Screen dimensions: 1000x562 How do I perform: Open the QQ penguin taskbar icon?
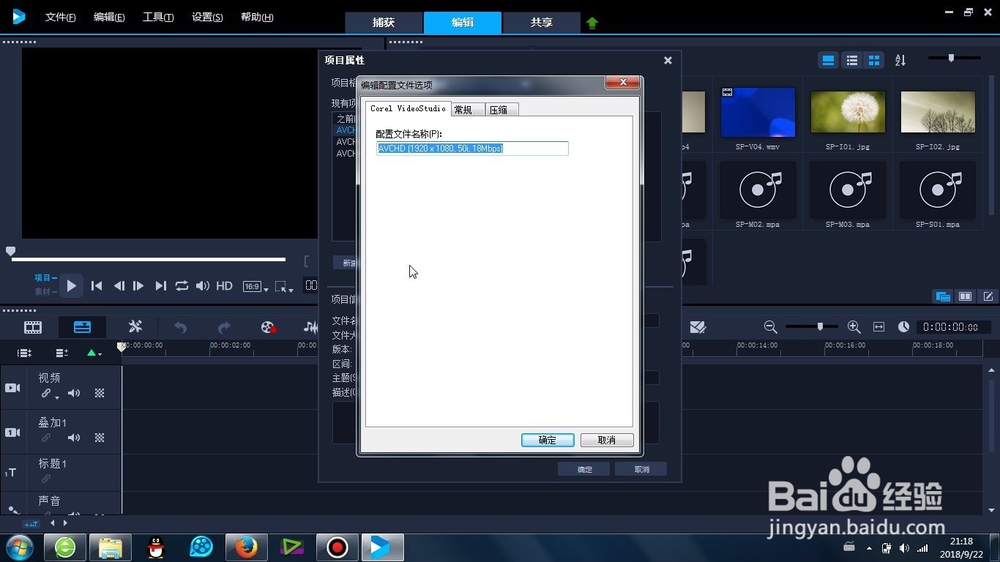(x=156, y=547)
